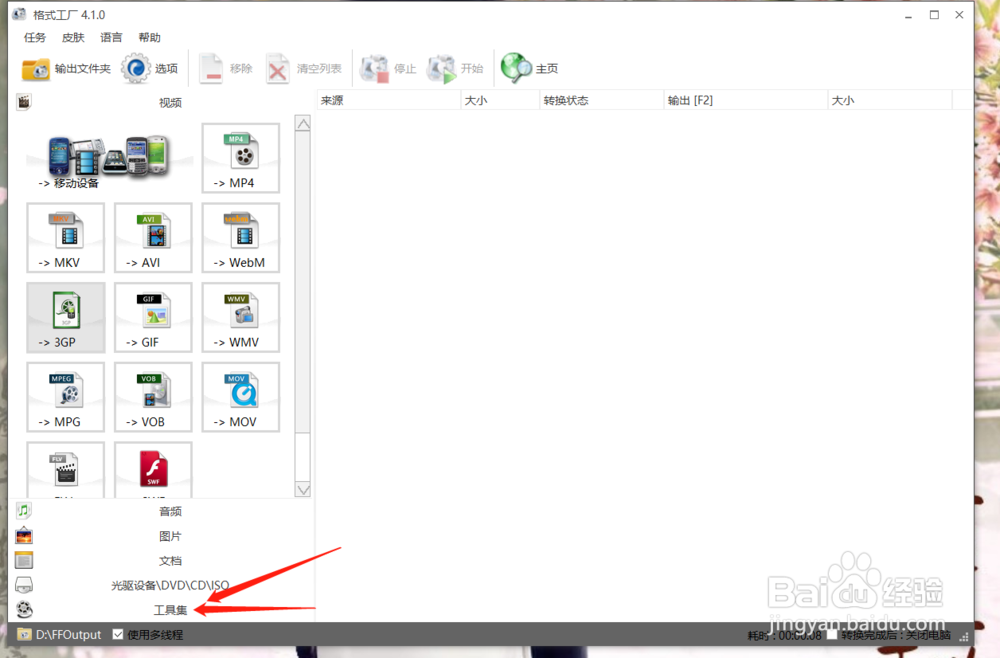Choose the -> MKV conversion icon

tap(66, 238)
